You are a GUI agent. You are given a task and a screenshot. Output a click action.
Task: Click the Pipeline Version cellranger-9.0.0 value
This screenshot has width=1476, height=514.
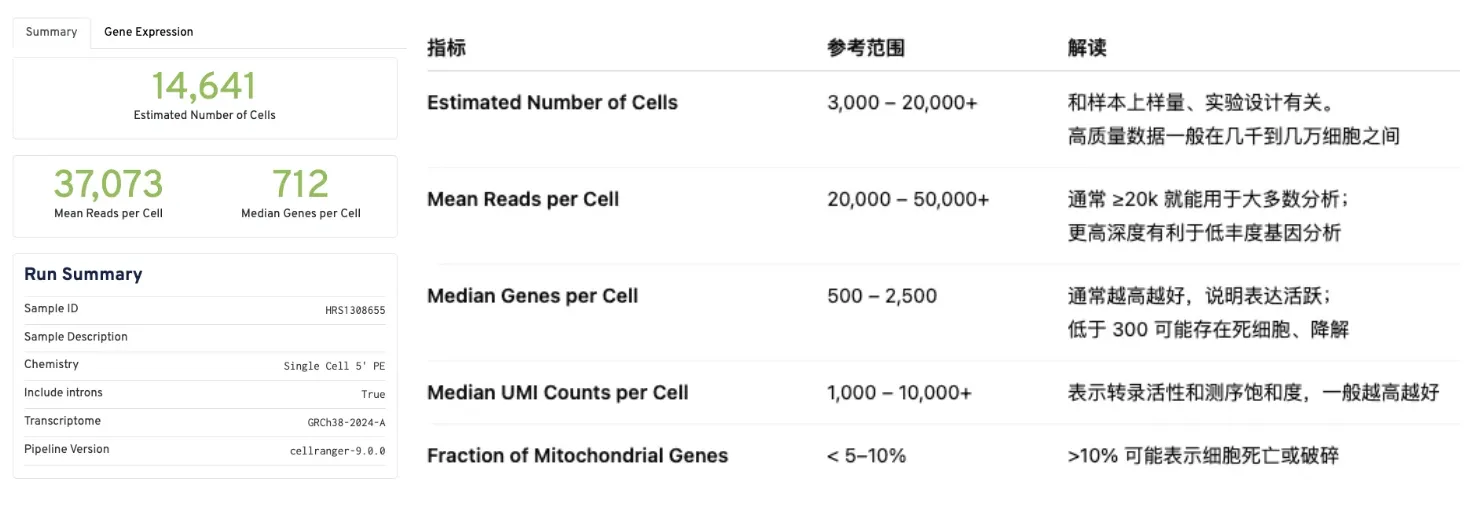[337, 450]
